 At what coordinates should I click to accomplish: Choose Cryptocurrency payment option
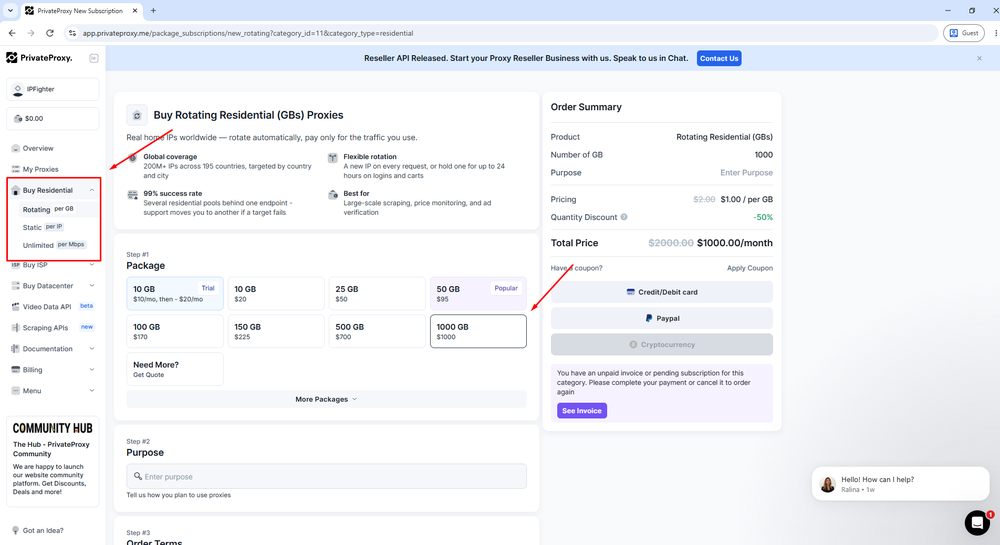tap(662, 345)
